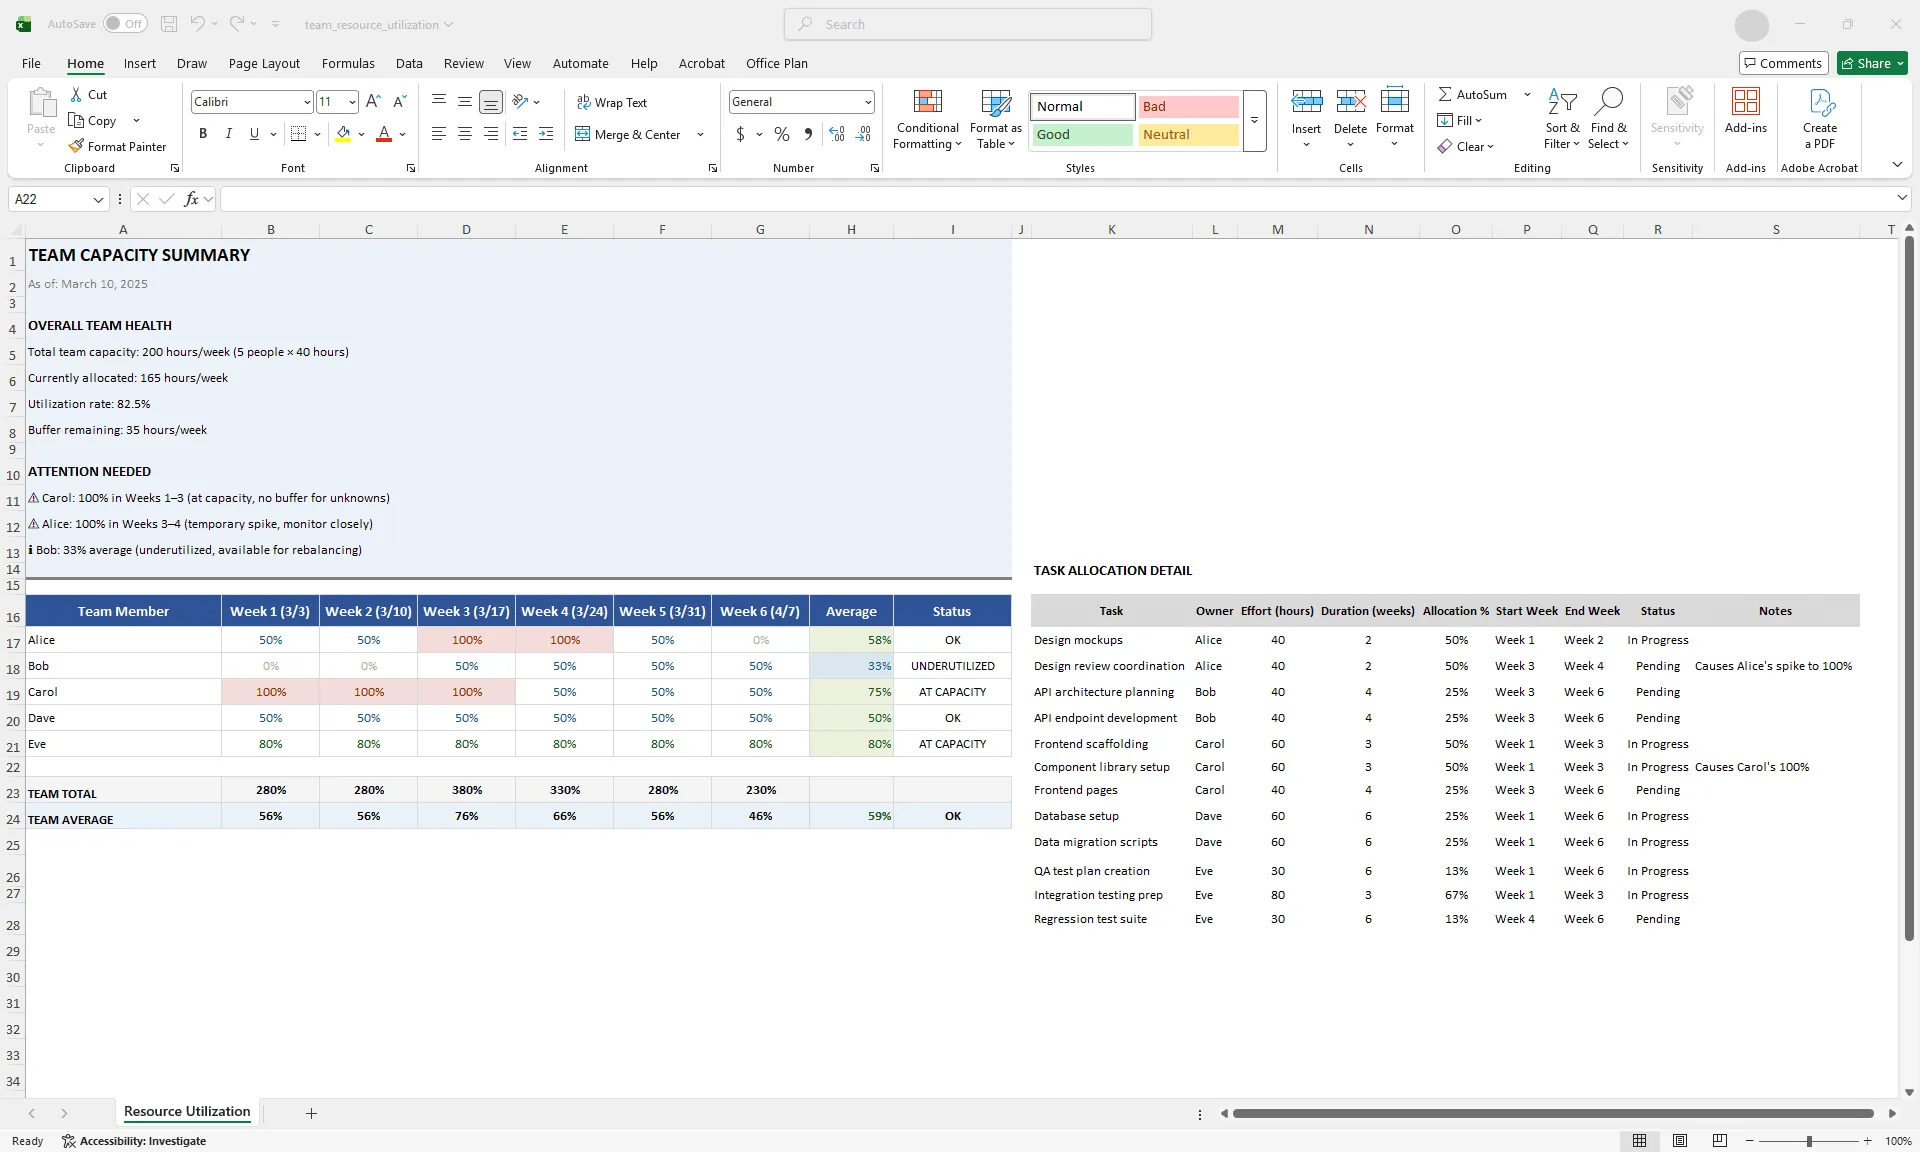Expand the number format dropdown

click(x=867, y=101)
